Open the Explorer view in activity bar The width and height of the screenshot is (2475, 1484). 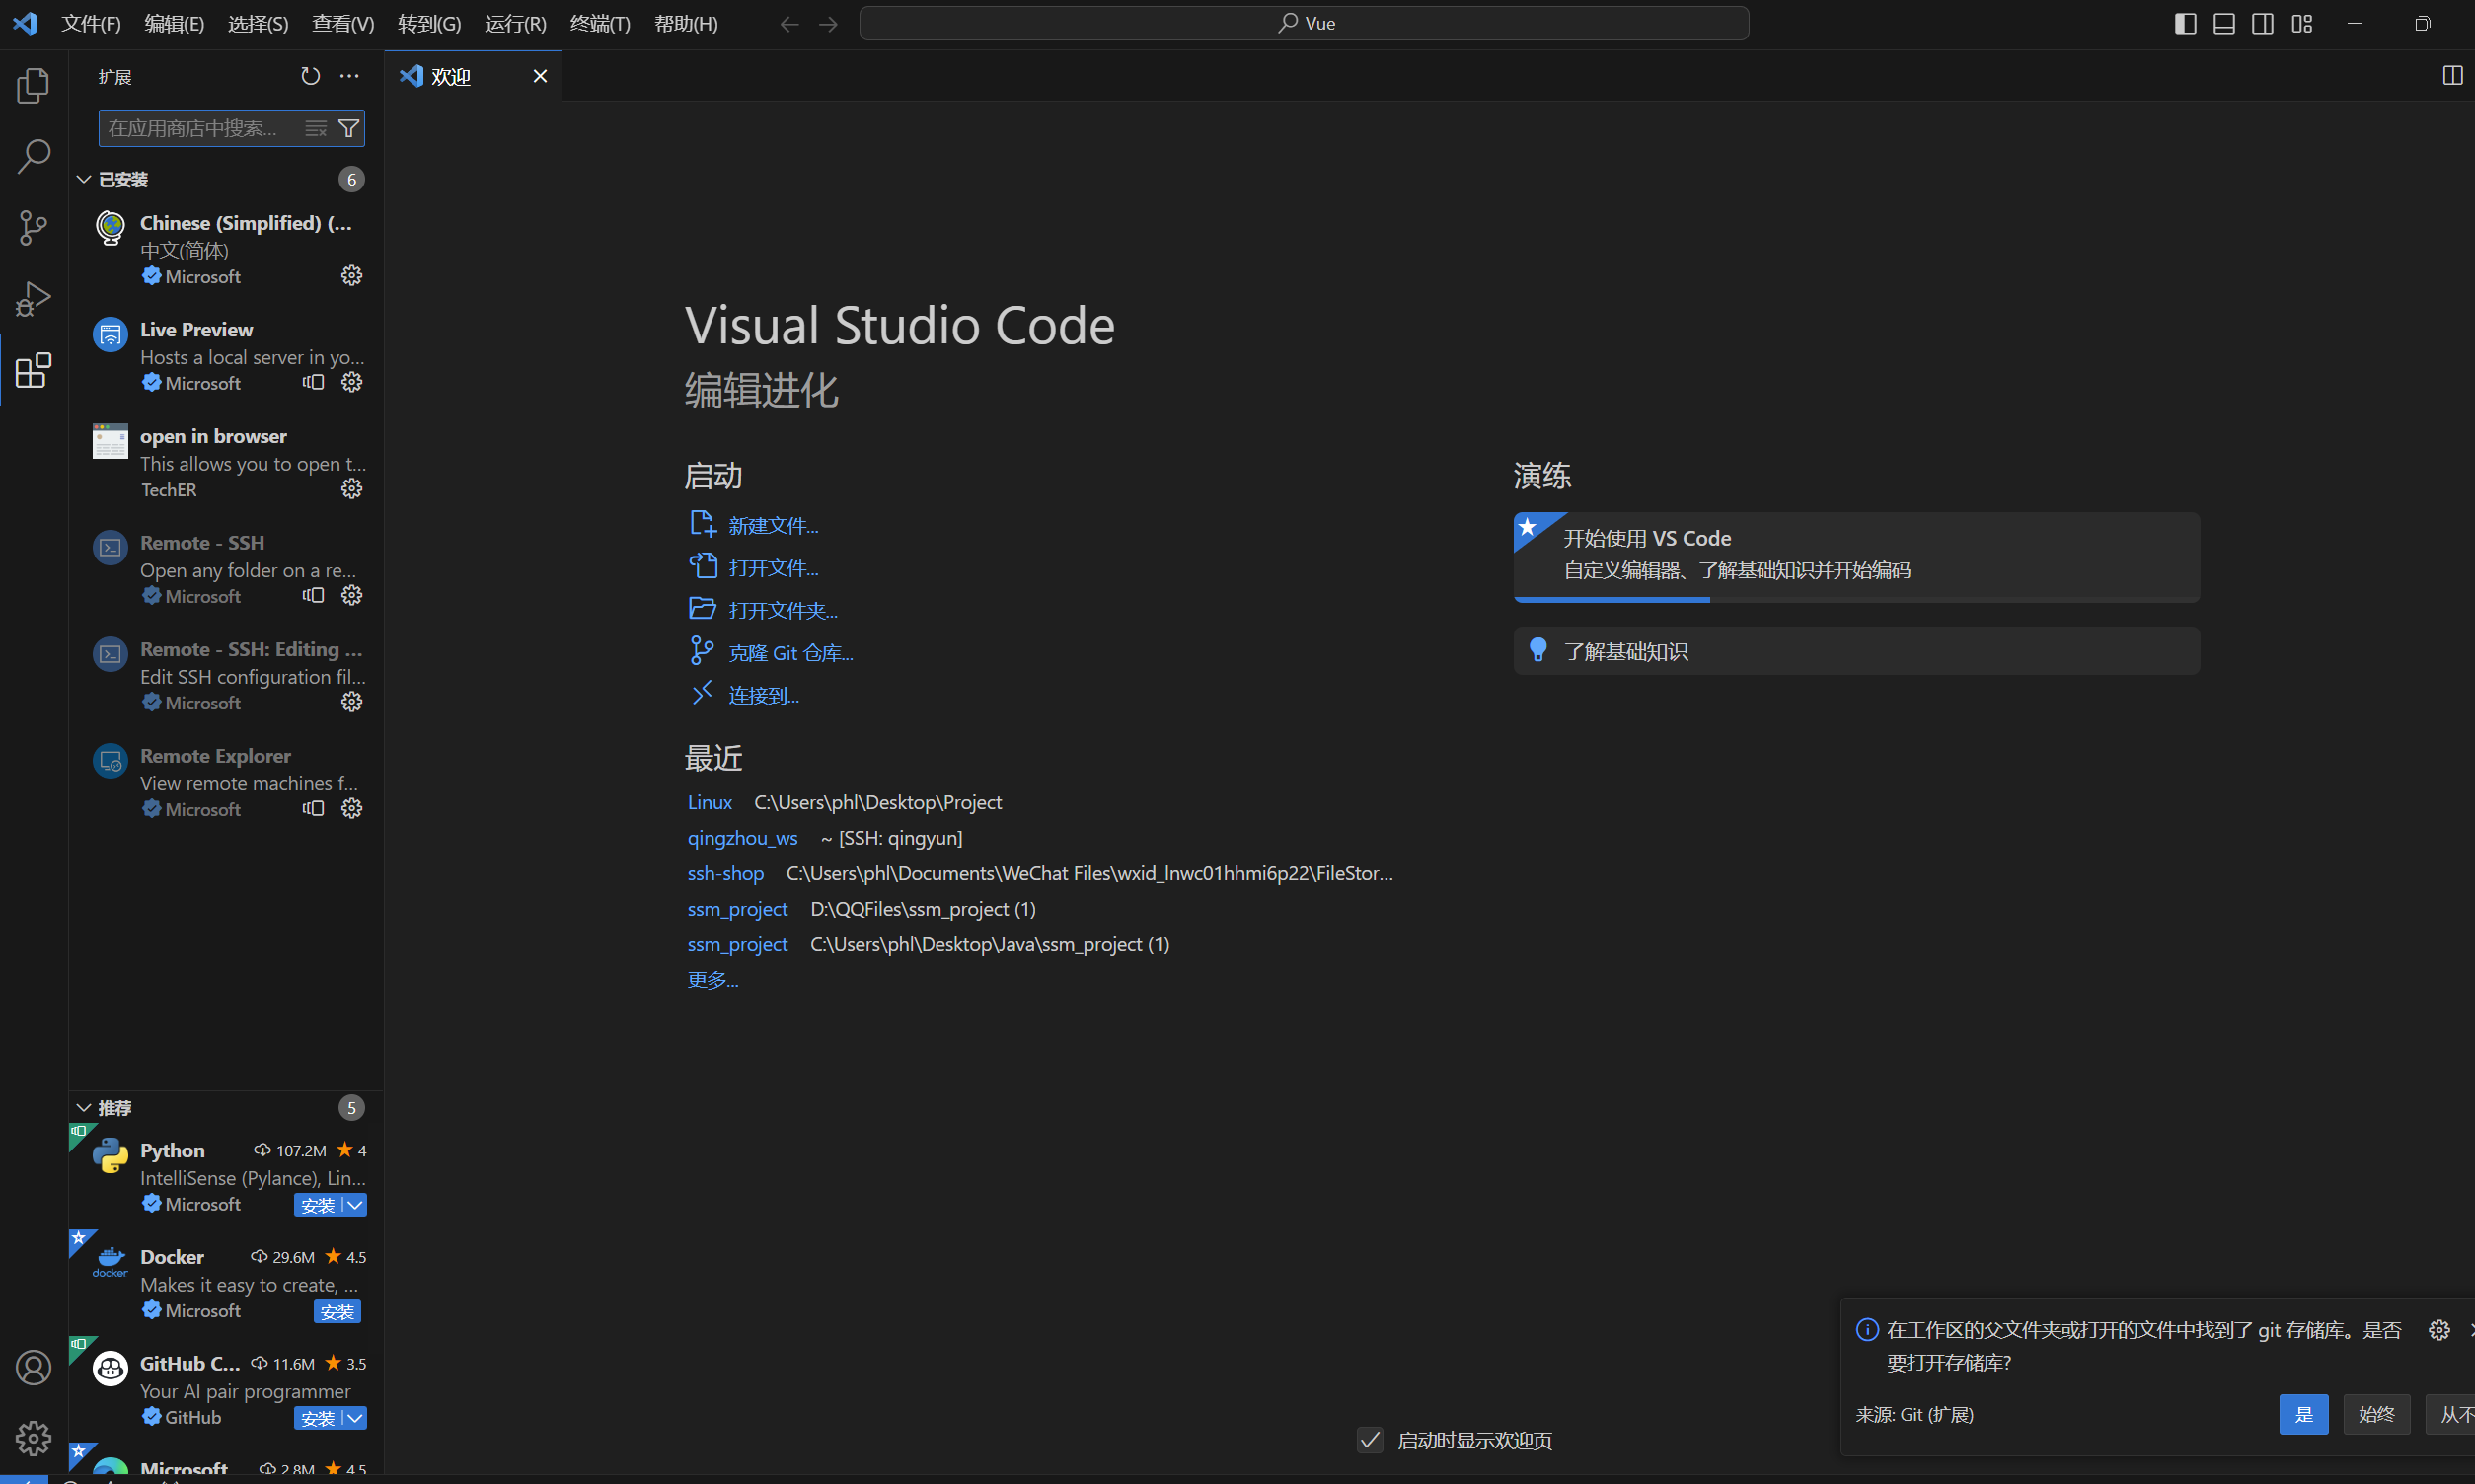(33, 85)
